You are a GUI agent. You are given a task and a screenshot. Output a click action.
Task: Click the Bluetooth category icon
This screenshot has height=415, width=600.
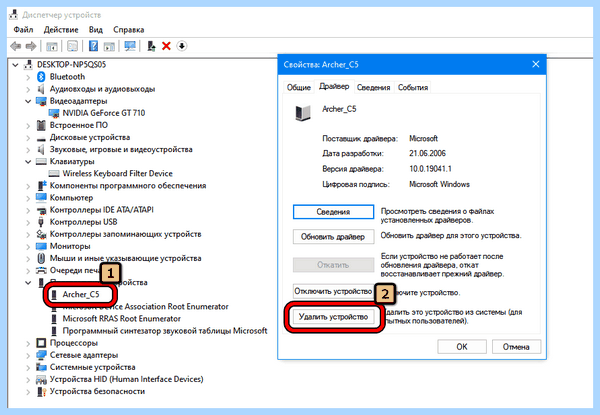[x=41, y=77]
